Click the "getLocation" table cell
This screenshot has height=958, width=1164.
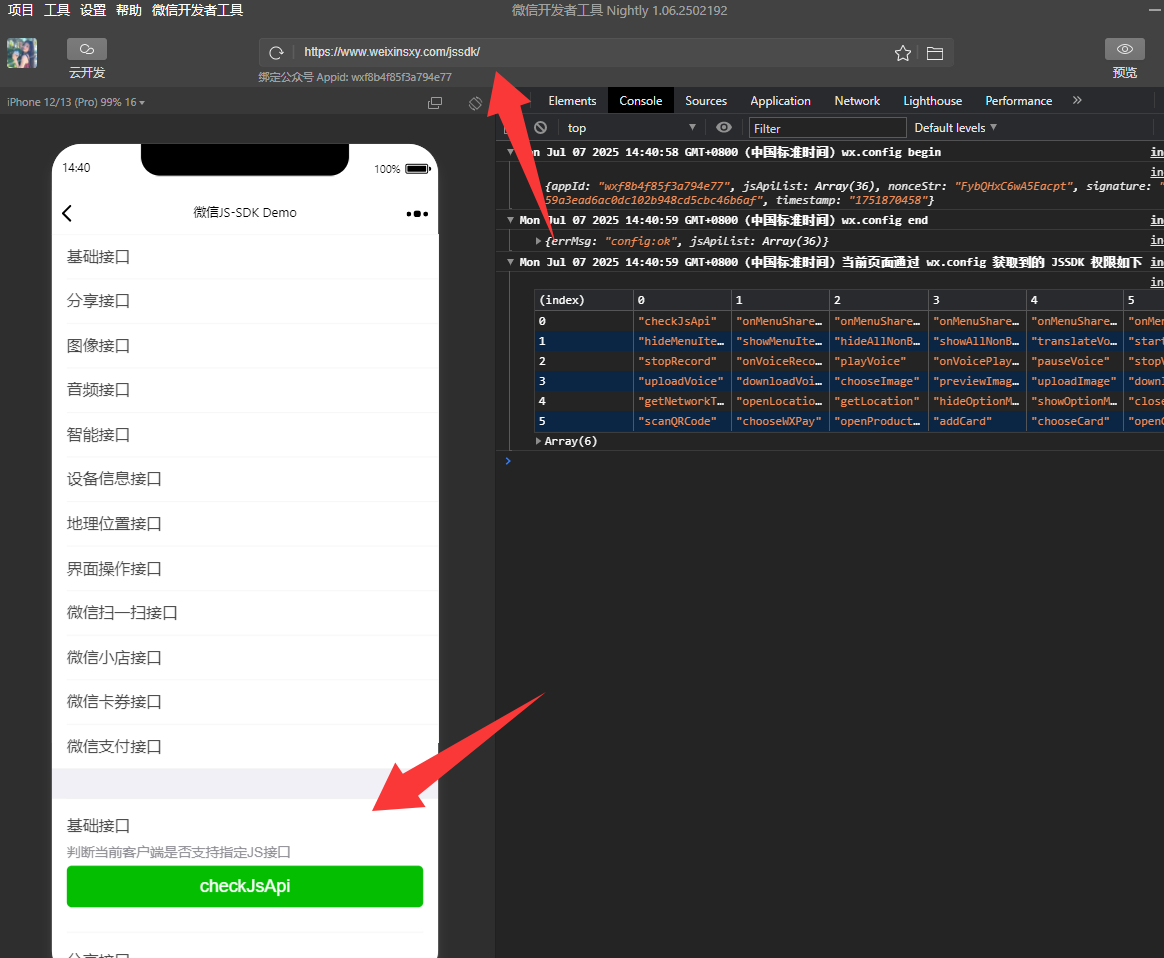tap(878, 401)
